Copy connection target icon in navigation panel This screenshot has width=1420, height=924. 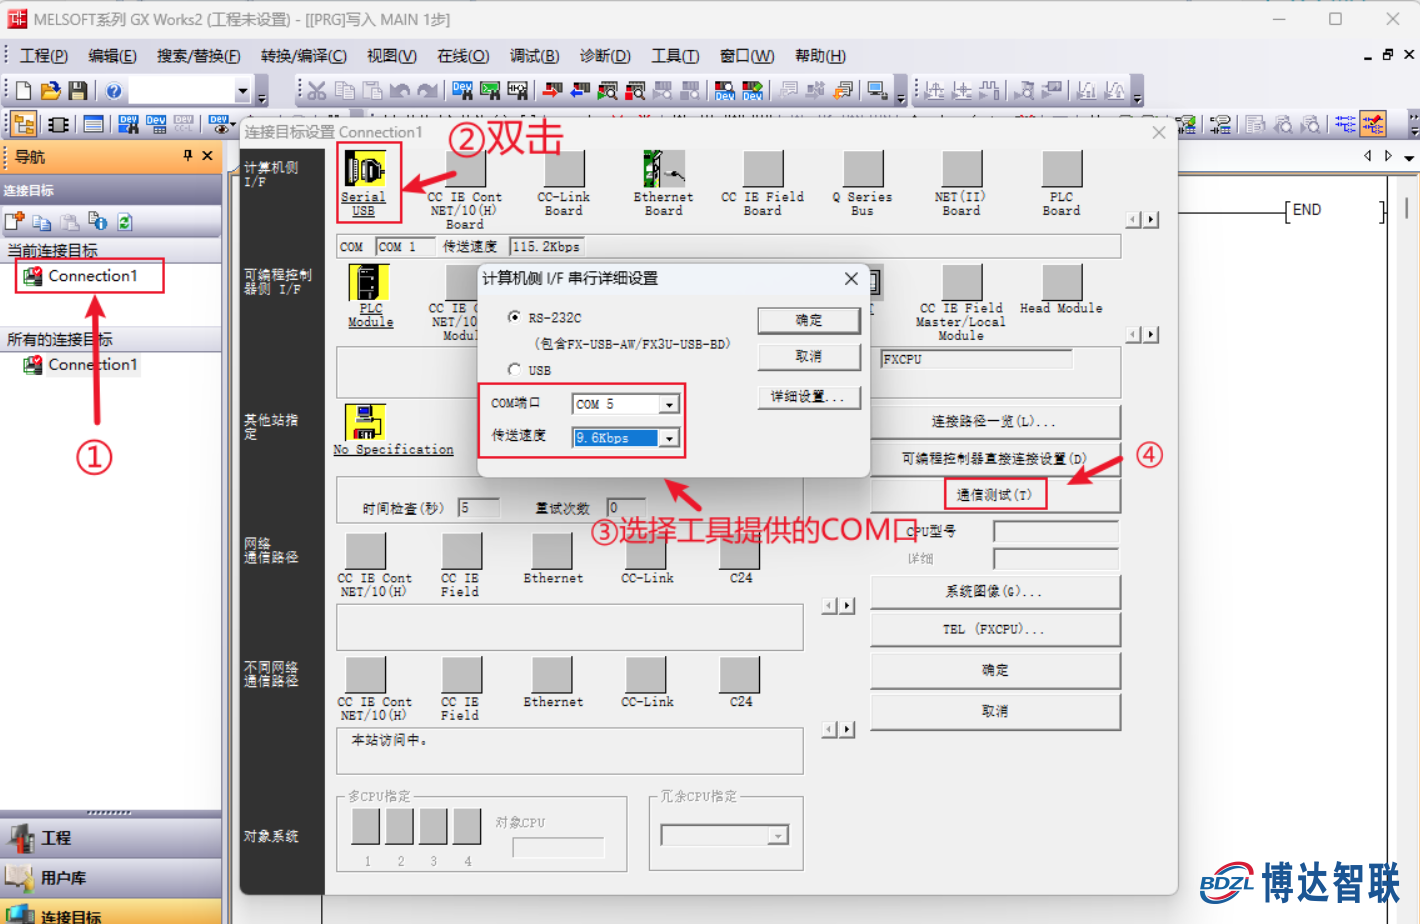pyautogui.click(x=41, y=222)
